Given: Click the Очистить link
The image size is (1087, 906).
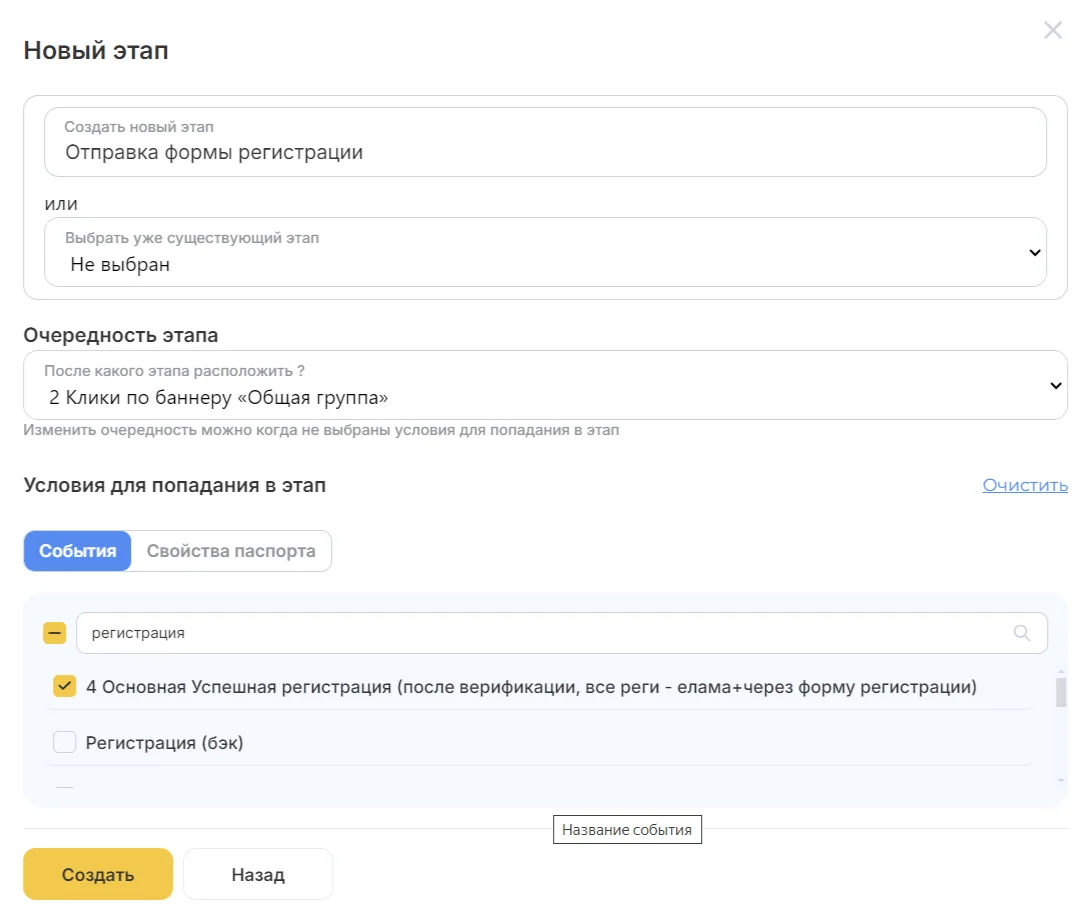Looking at the screenshot, I should [1025, 485].
